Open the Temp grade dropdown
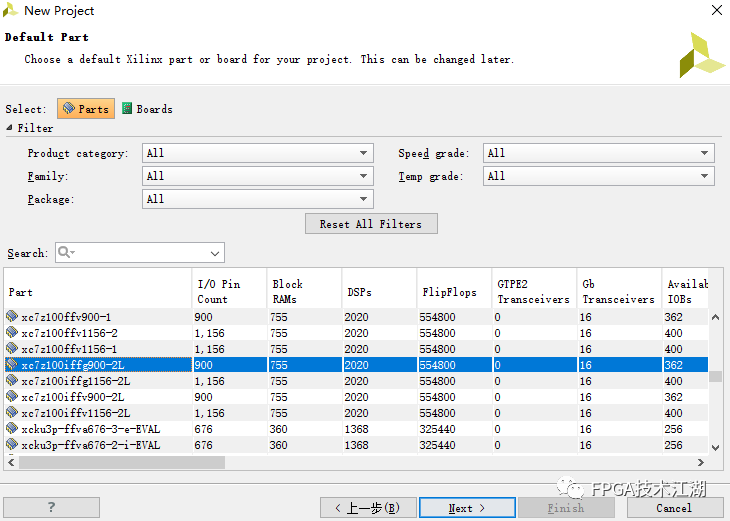The height and width of the screenshot is (521, 730). 598,176
